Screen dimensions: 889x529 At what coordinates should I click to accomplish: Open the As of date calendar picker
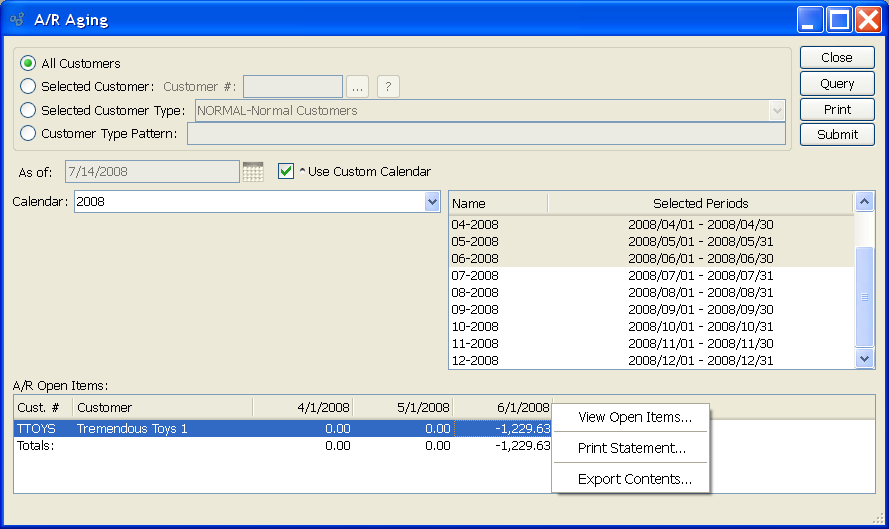click(x=253, y=172)
